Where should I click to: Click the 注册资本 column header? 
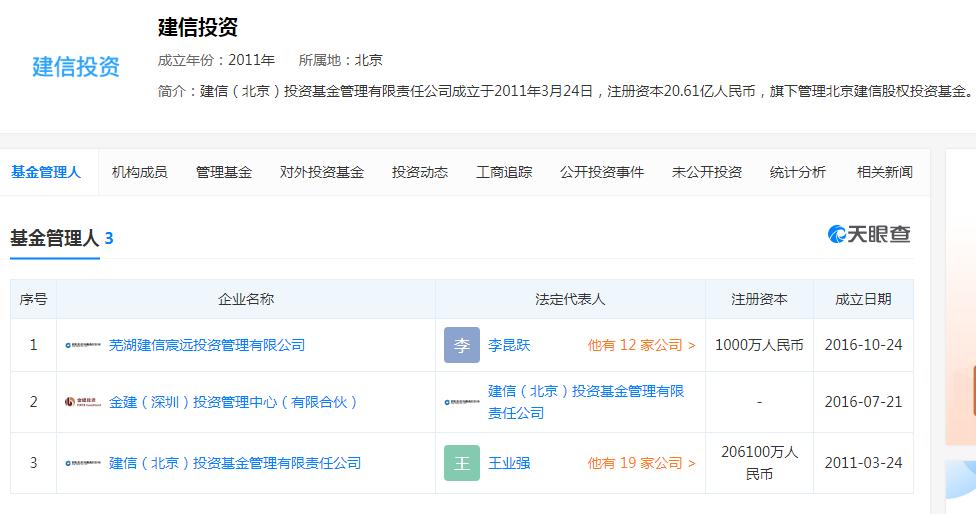pos(759,299)
